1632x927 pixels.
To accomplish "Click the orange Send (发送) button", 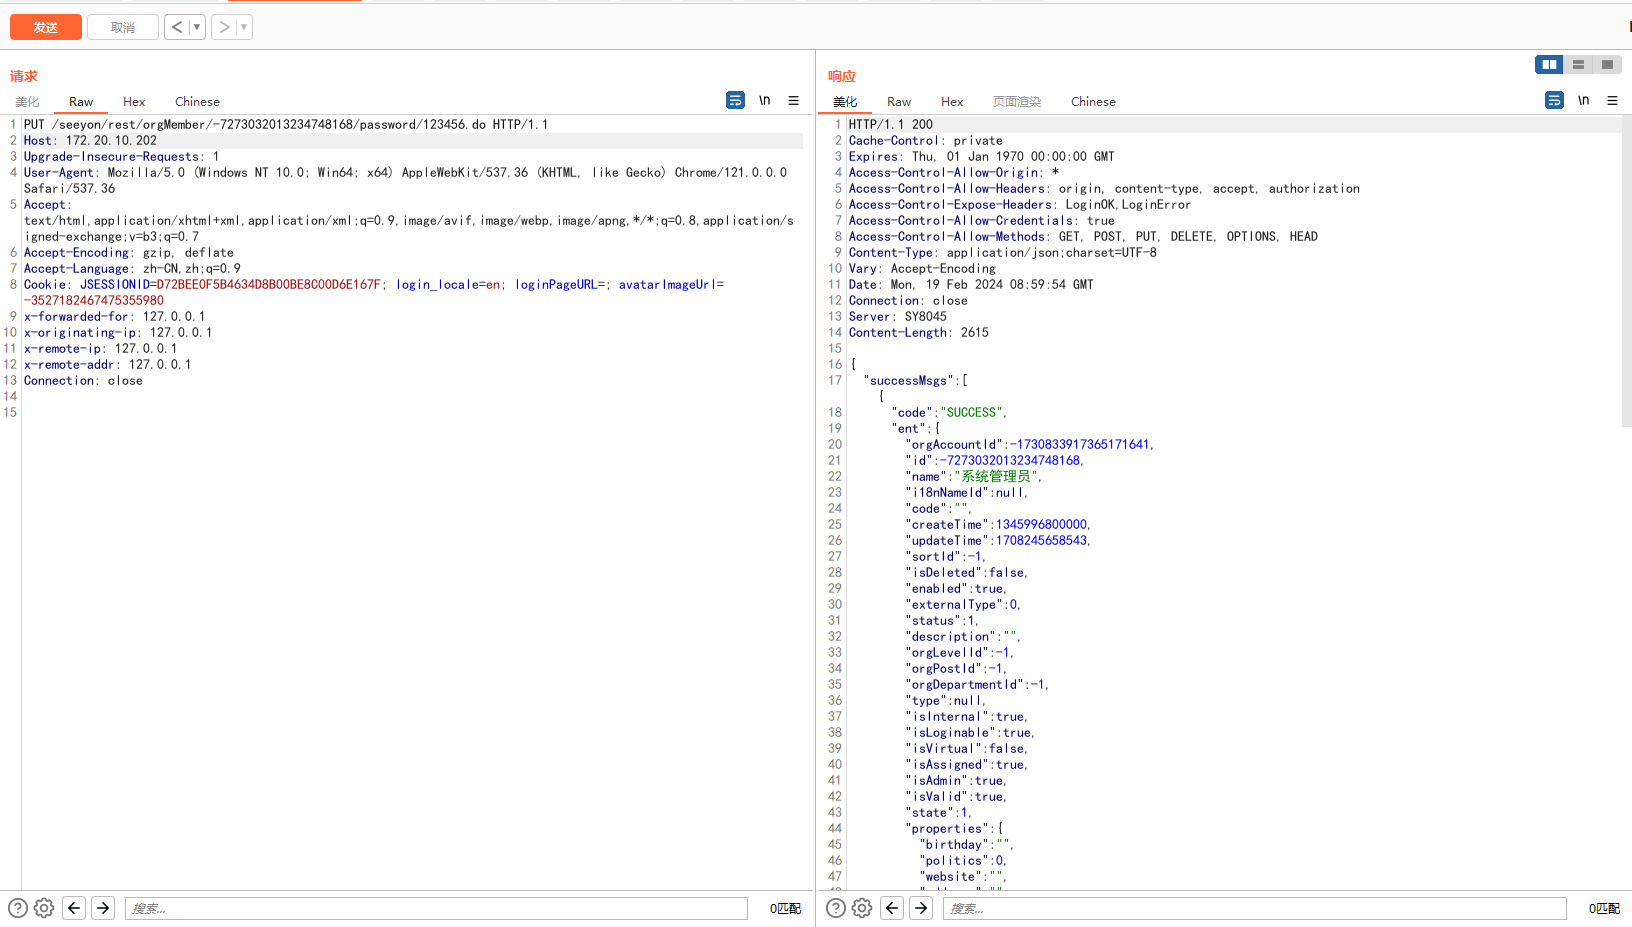I will [x=46, y=27].
